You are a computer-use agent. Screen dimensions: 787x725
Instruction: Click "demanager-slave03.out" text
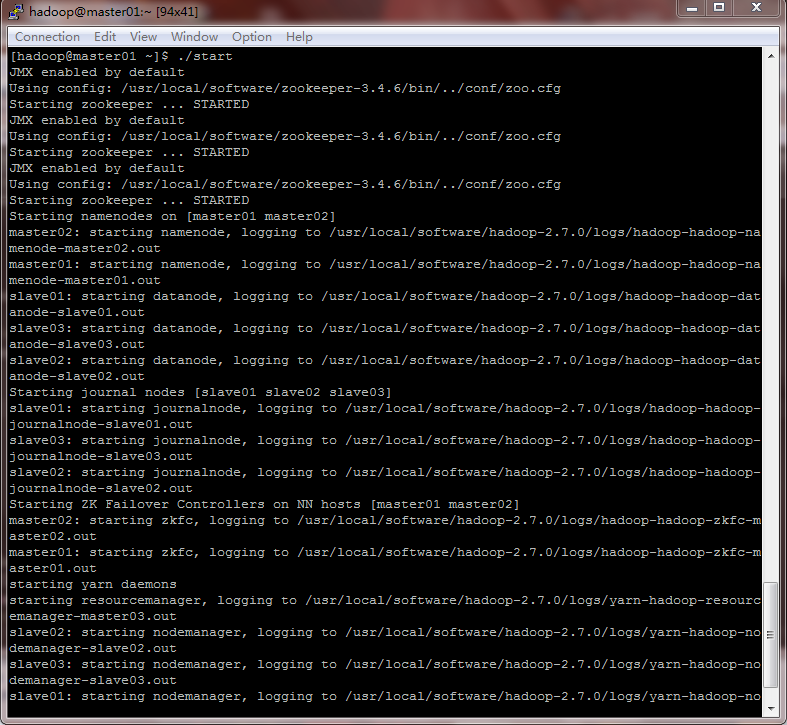click(93, 680)
